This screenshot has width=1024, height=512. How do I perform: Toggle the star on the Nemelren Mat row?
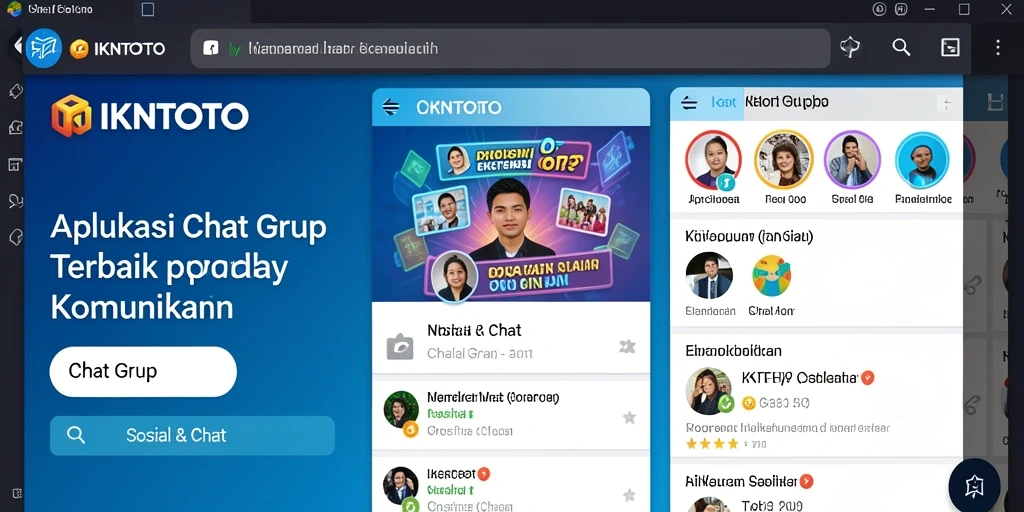(629, 417)
